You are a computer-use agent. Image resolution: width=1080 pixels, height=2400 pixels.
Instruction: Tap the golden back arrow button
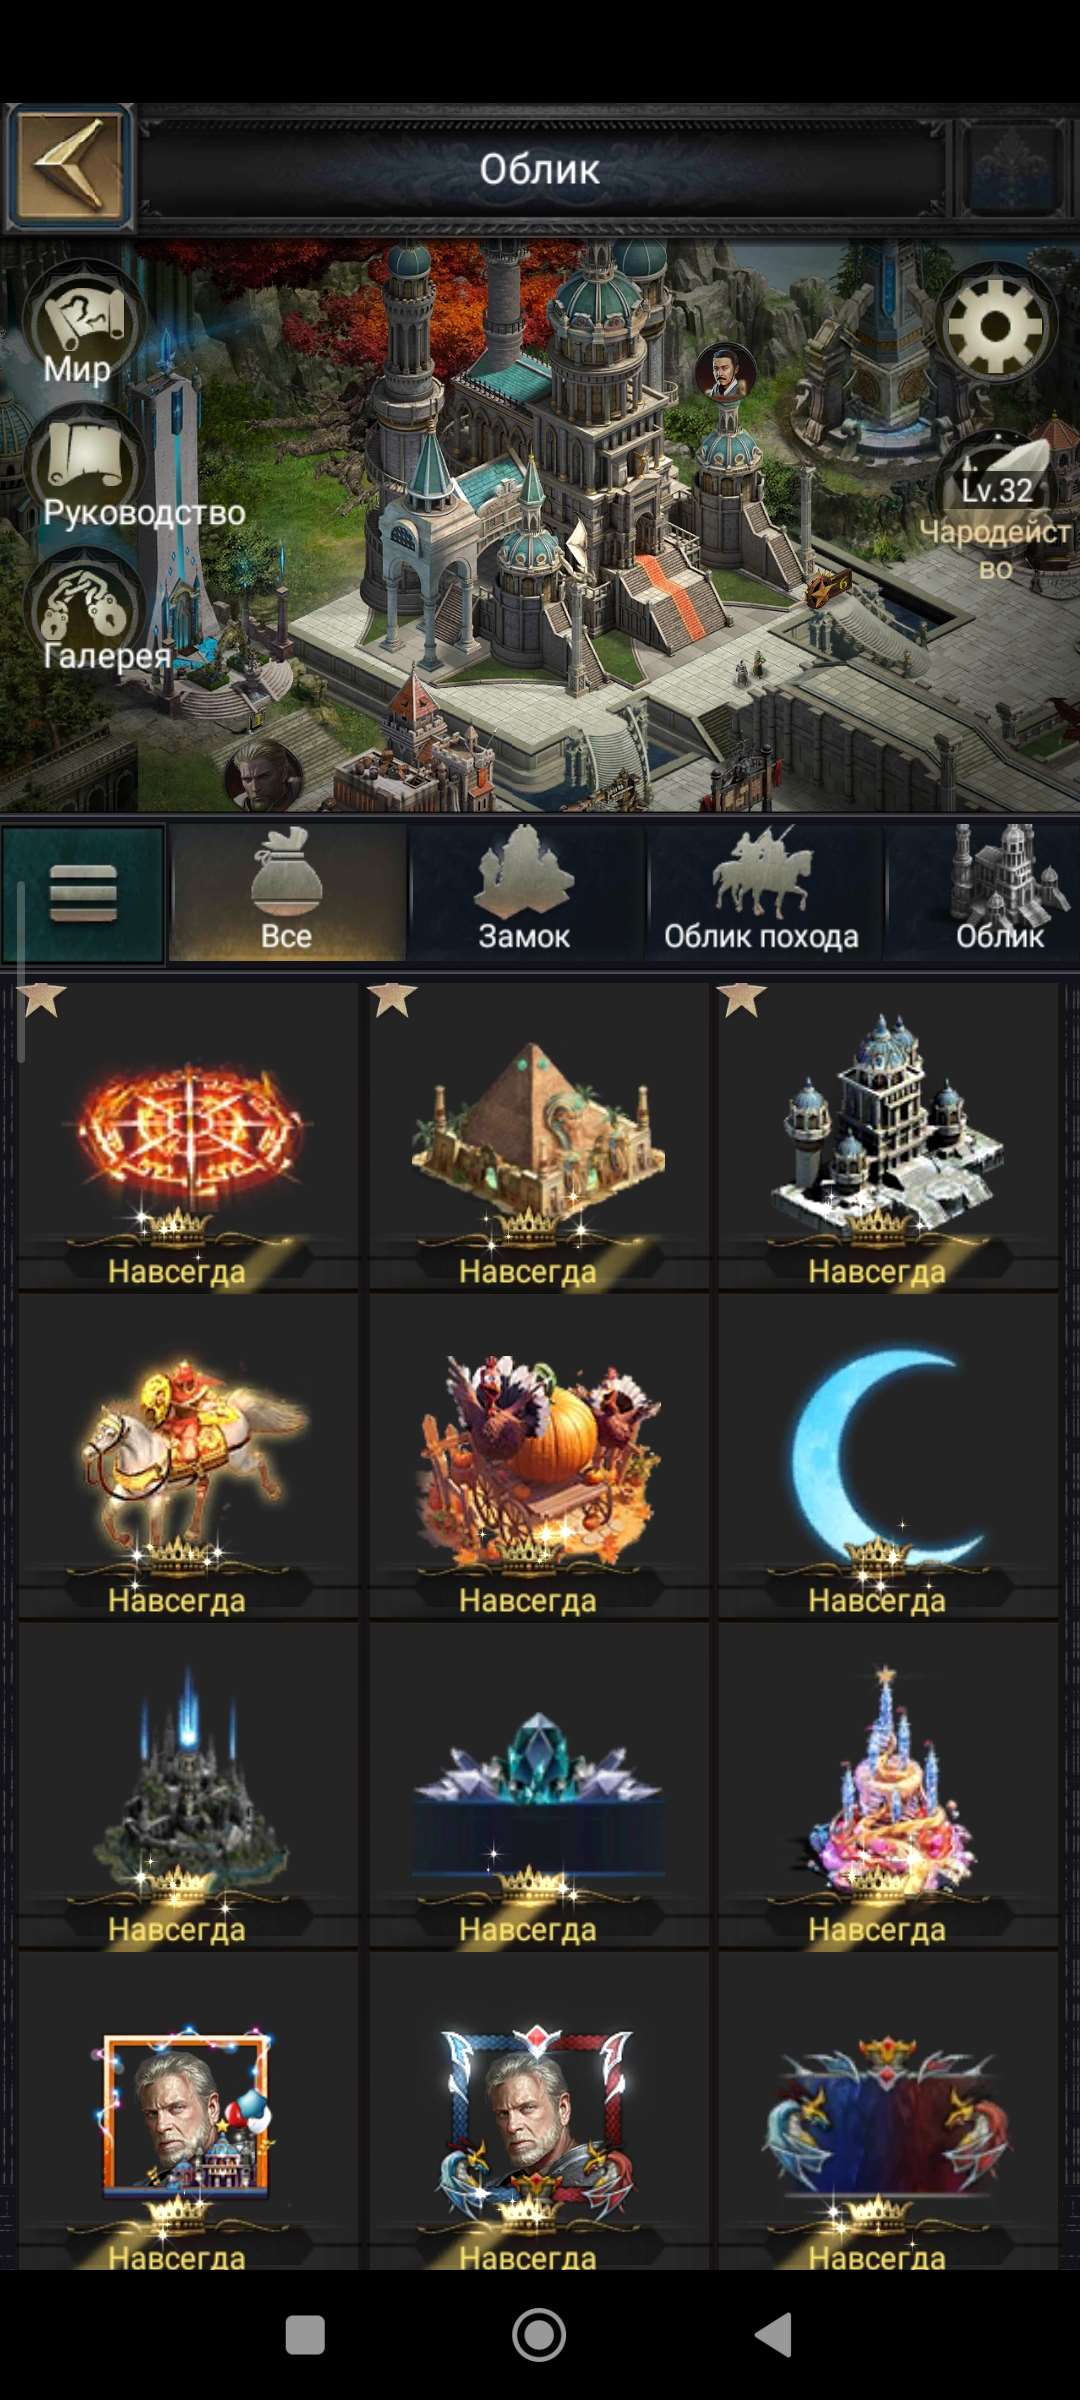click(69, 167)
